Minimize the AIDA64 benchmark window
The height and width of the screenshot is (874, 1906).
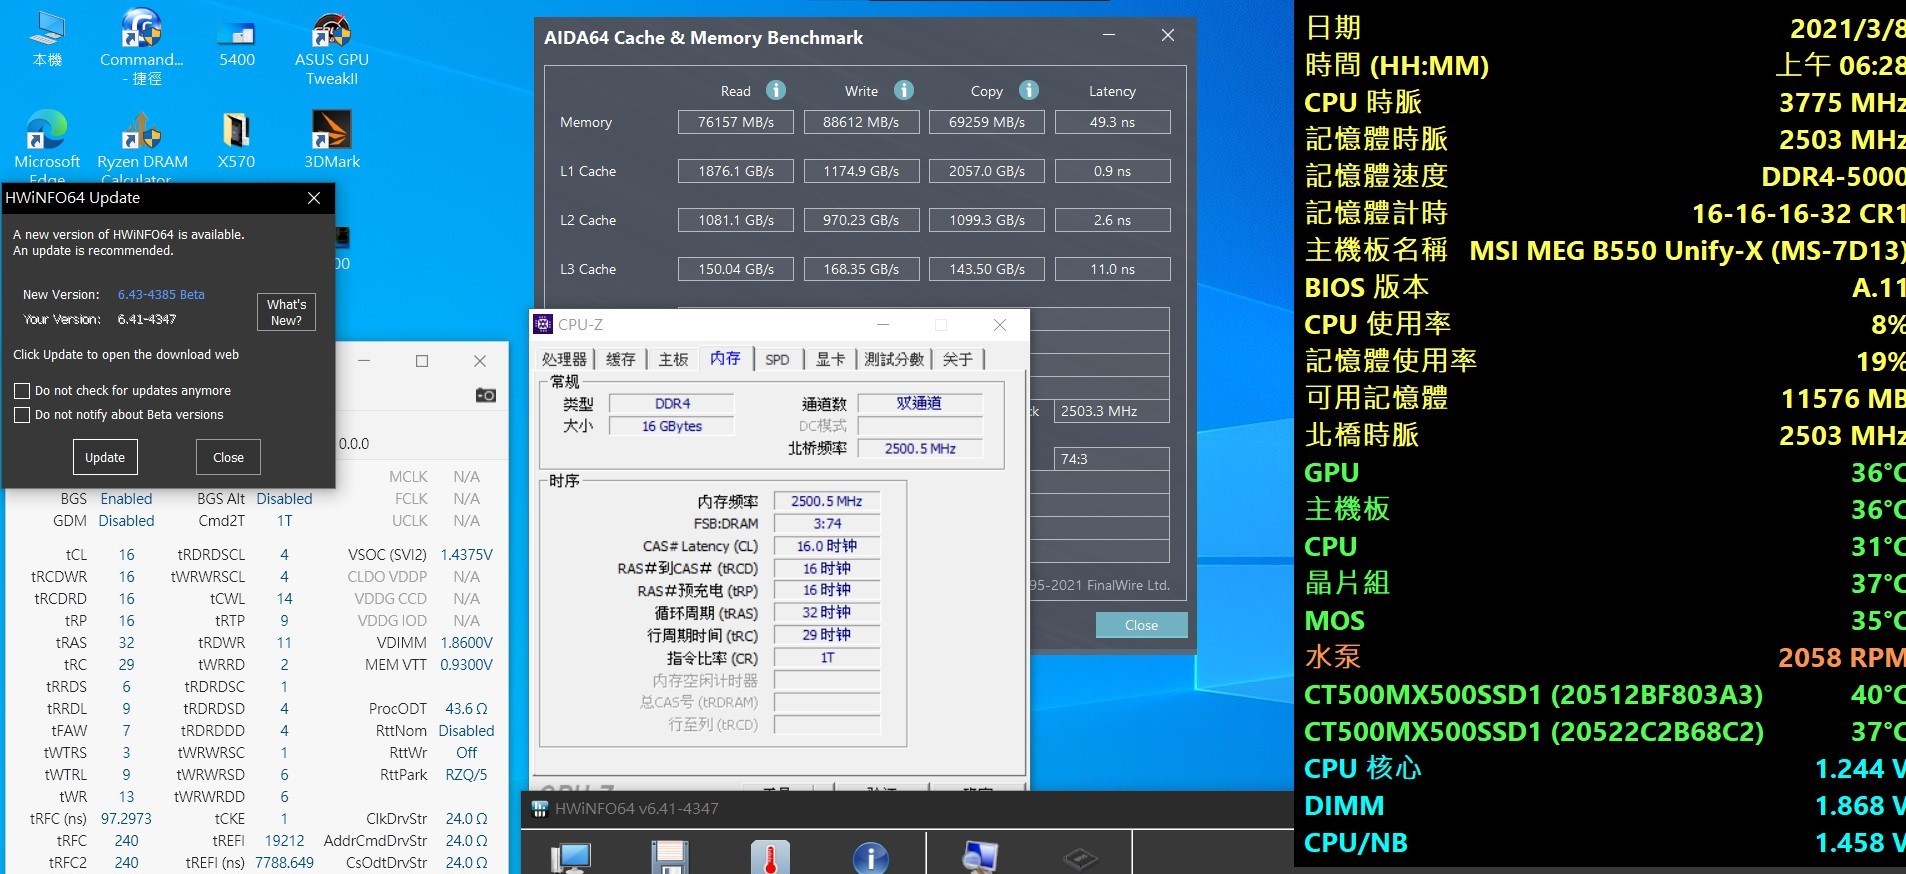tap(1109, 35)
